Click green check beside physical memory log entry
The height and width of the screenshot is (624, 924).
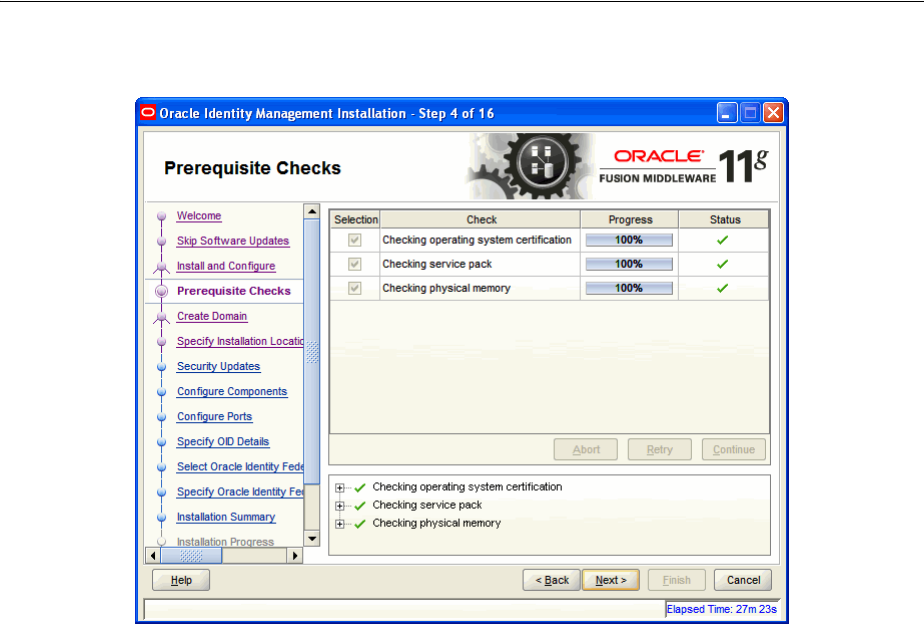click(360, 524)
